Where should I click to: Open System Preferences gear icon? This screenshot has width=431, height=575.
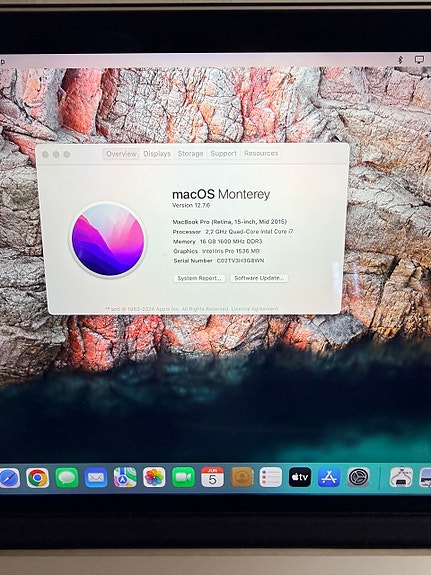358,477
